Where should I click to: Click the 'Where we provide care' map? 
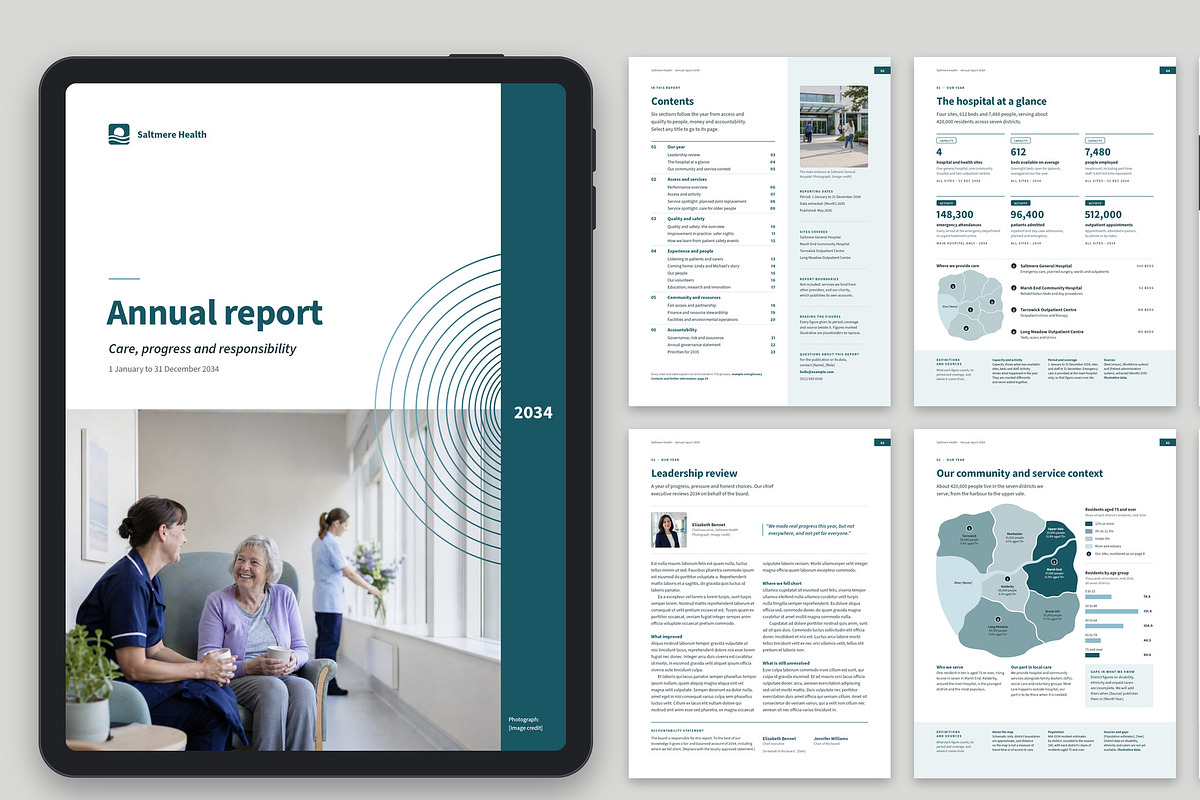971,305
